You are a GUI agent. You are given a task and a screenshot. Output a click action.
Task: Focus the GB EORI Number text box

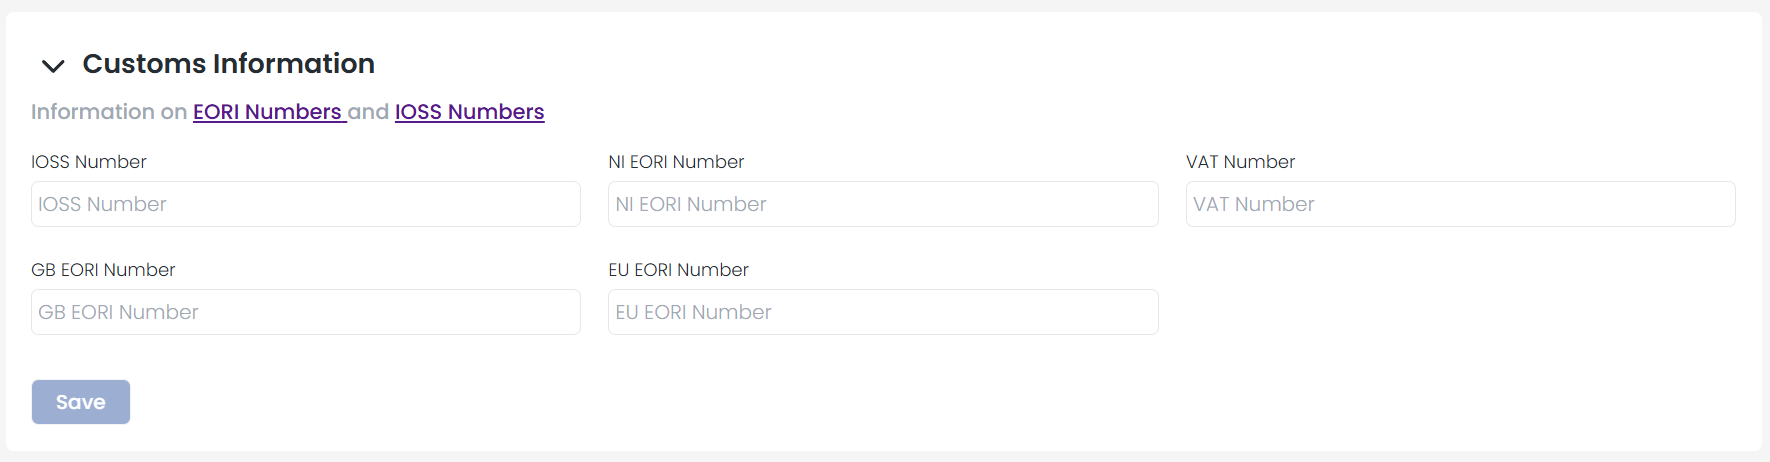pos(305,312)
